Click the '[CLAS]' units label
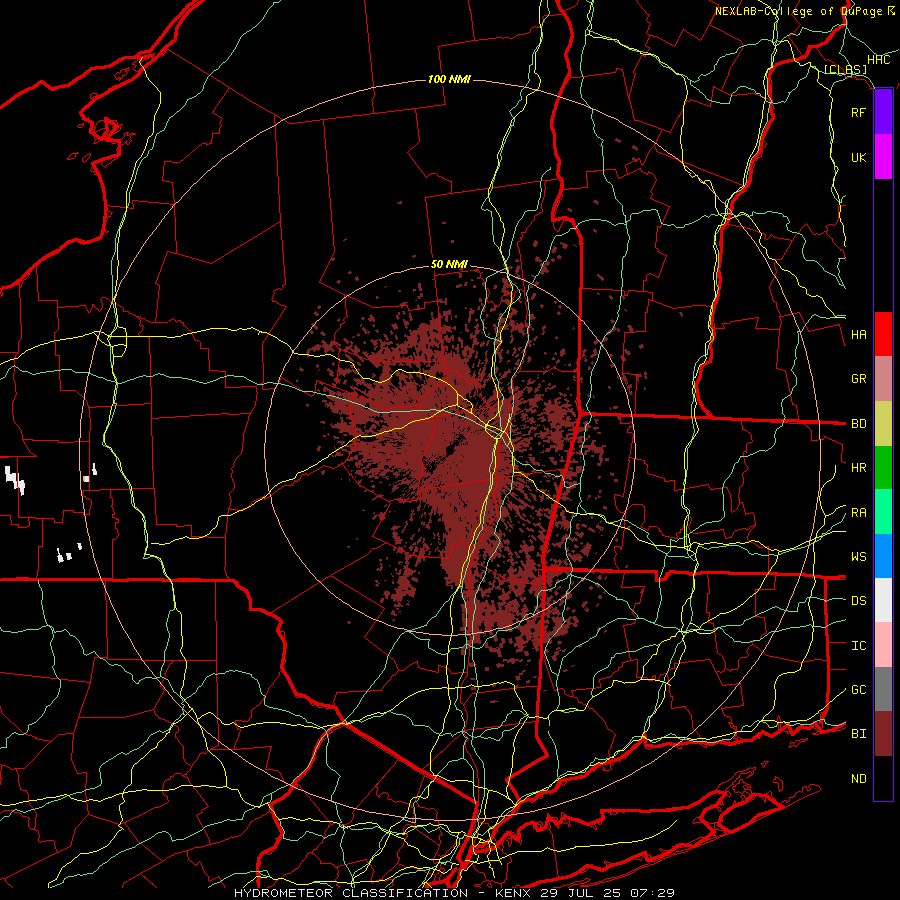 845,70
